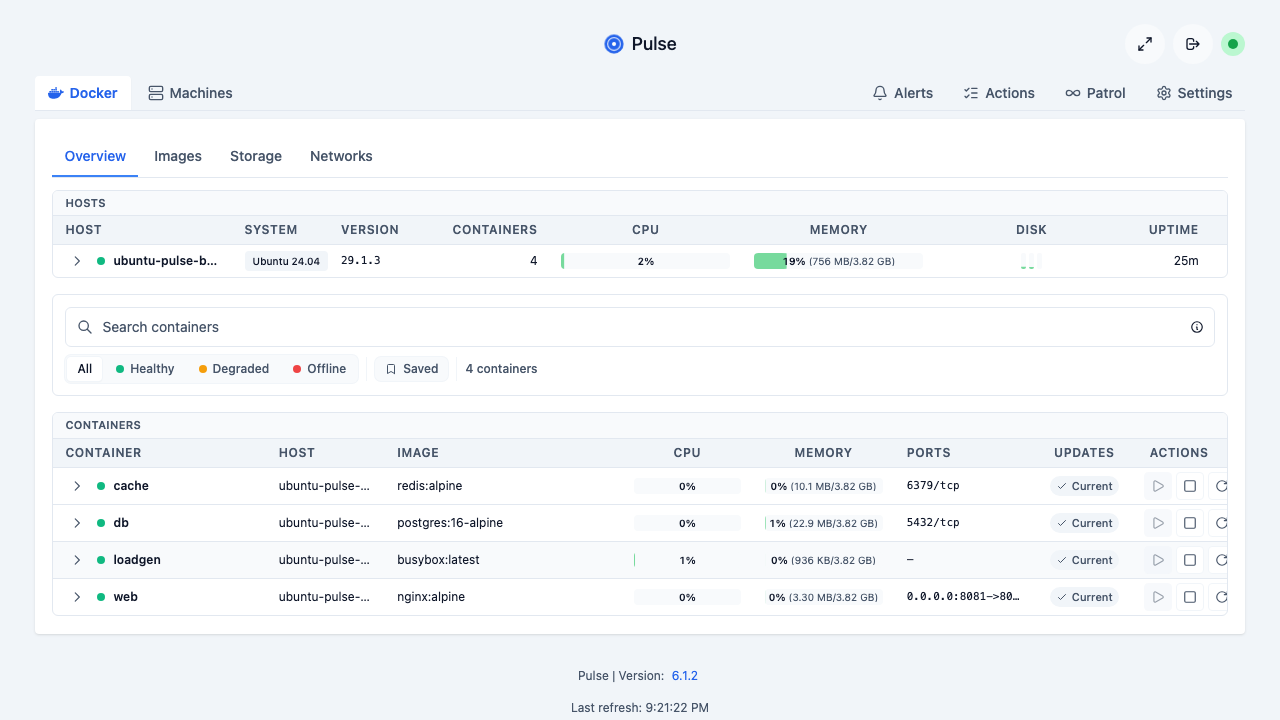Open version 6.1.2 link

[685, 676]
